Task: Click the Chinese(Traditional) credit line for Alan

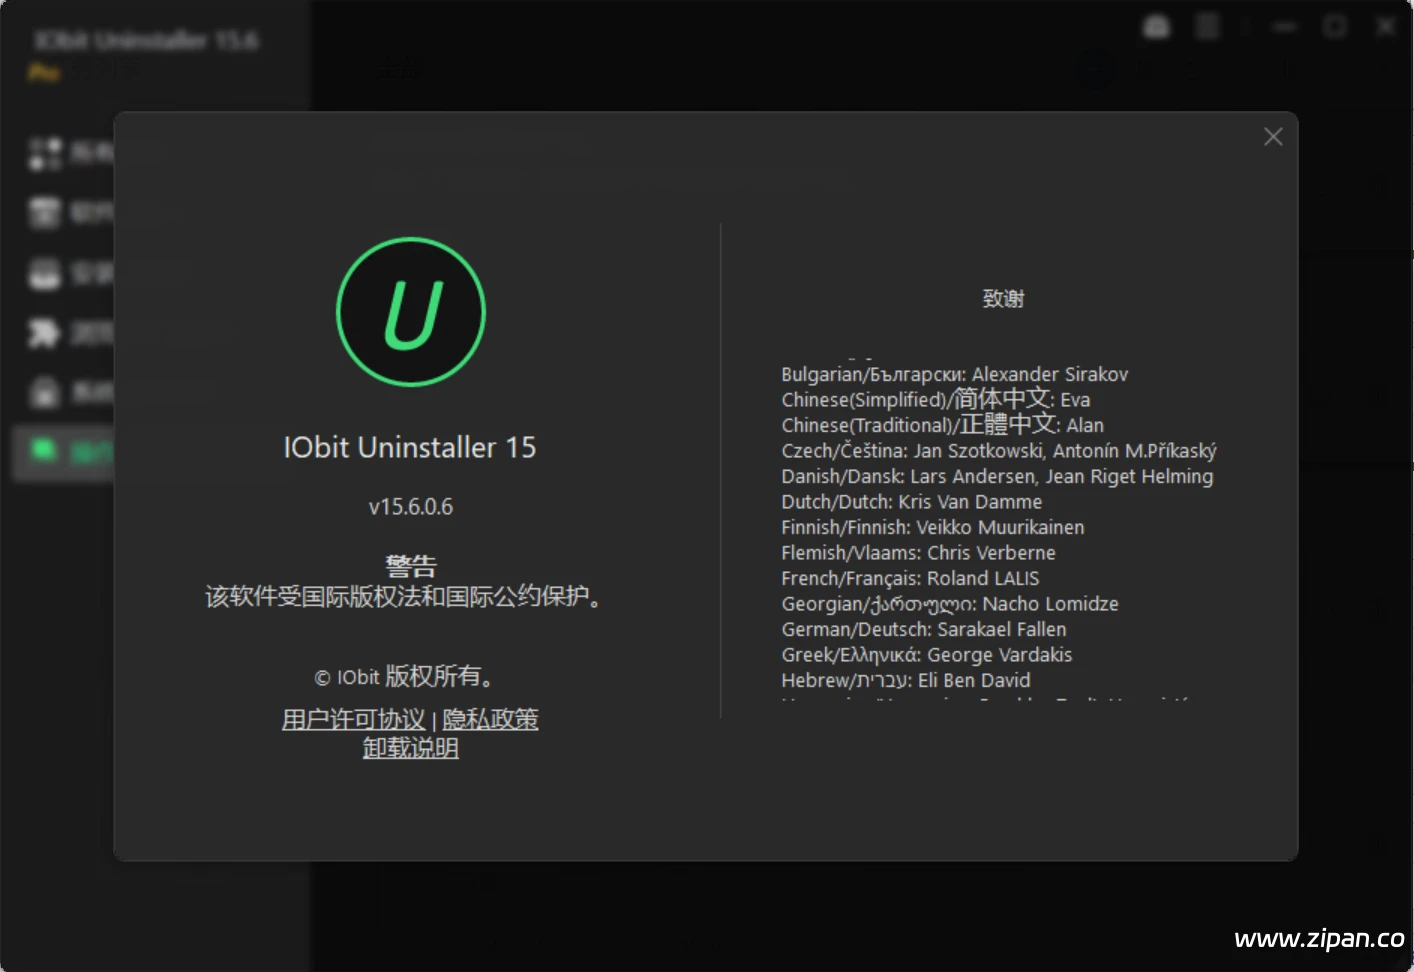Action: tap(942, 425)
